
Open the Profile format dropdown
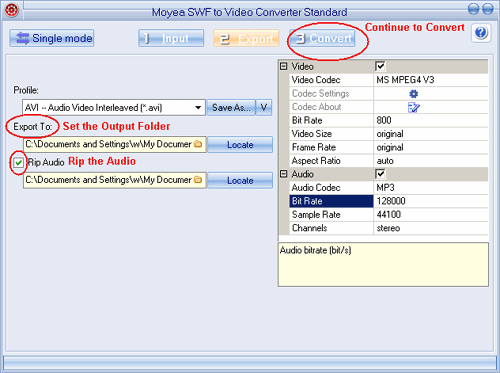tap(198, 108)
